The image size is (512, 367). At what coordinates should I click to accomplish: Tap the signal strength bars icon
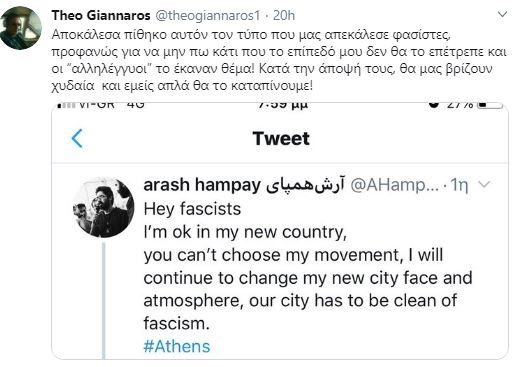[x=66, y=105]
